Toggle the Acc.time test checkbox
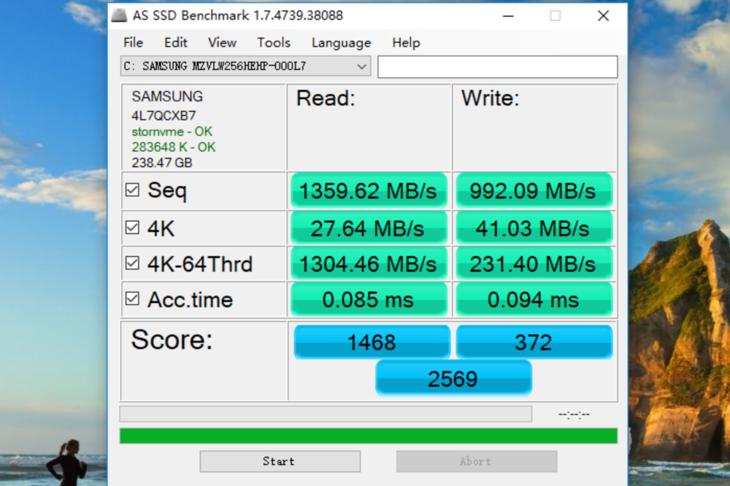 (x=132, y=299)
